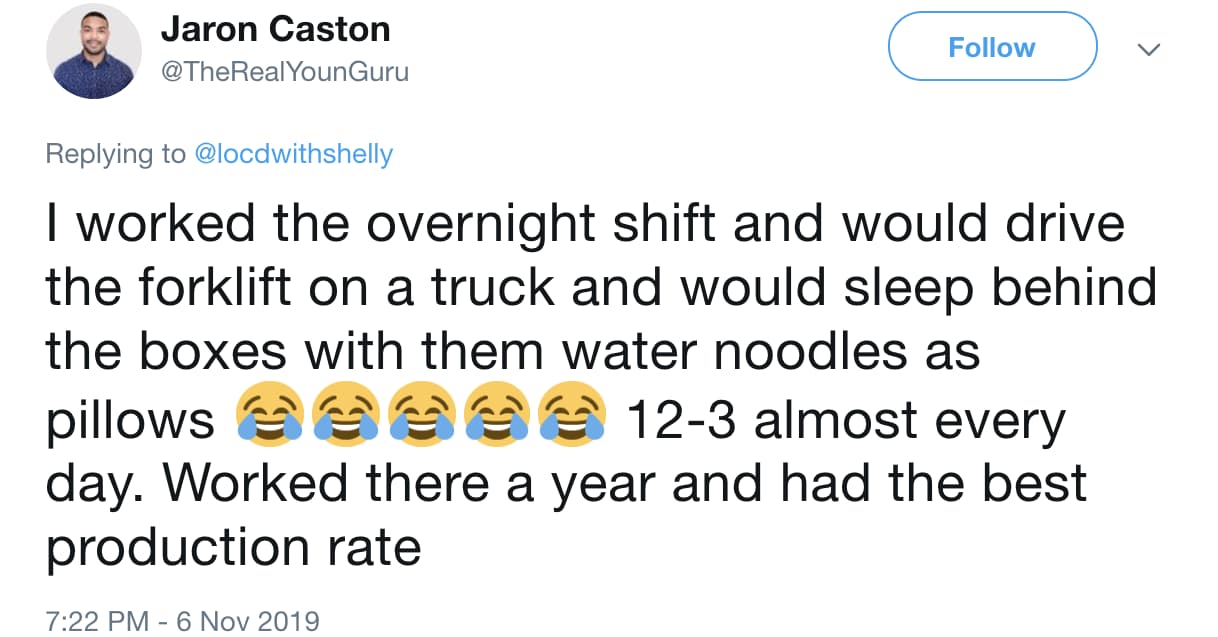Click the "Replying to" label text
This screenshot has width=1218, height=637.
coord(116,154)
